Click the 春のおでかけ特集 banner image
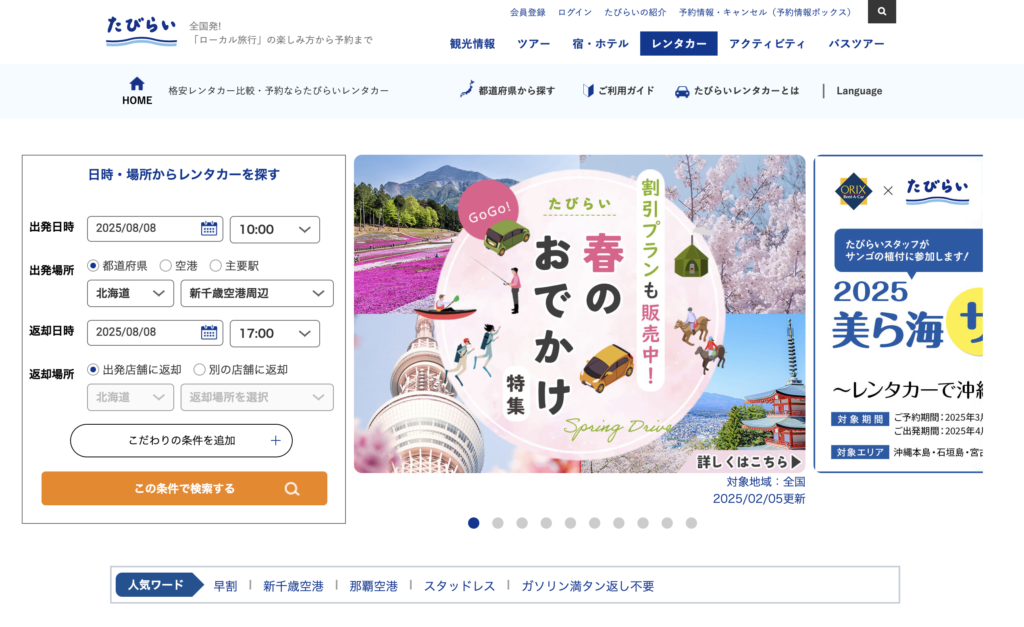 tap(579, 314)
